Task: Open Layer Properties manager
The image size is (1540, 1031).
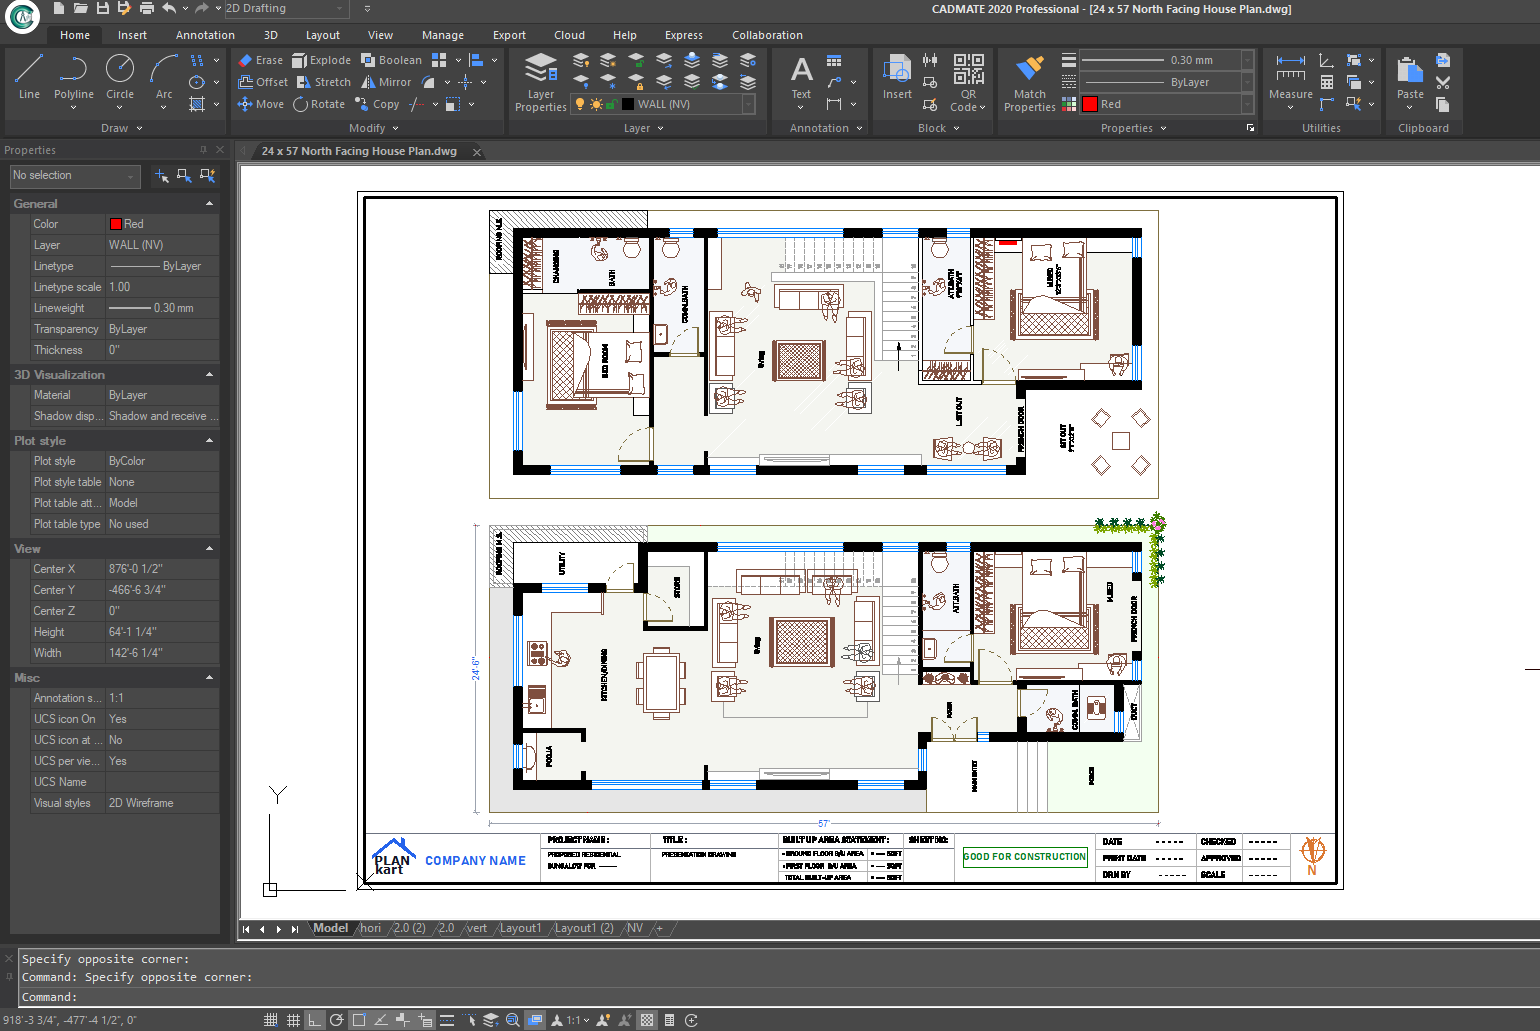Action: click(x=541, y=82)
